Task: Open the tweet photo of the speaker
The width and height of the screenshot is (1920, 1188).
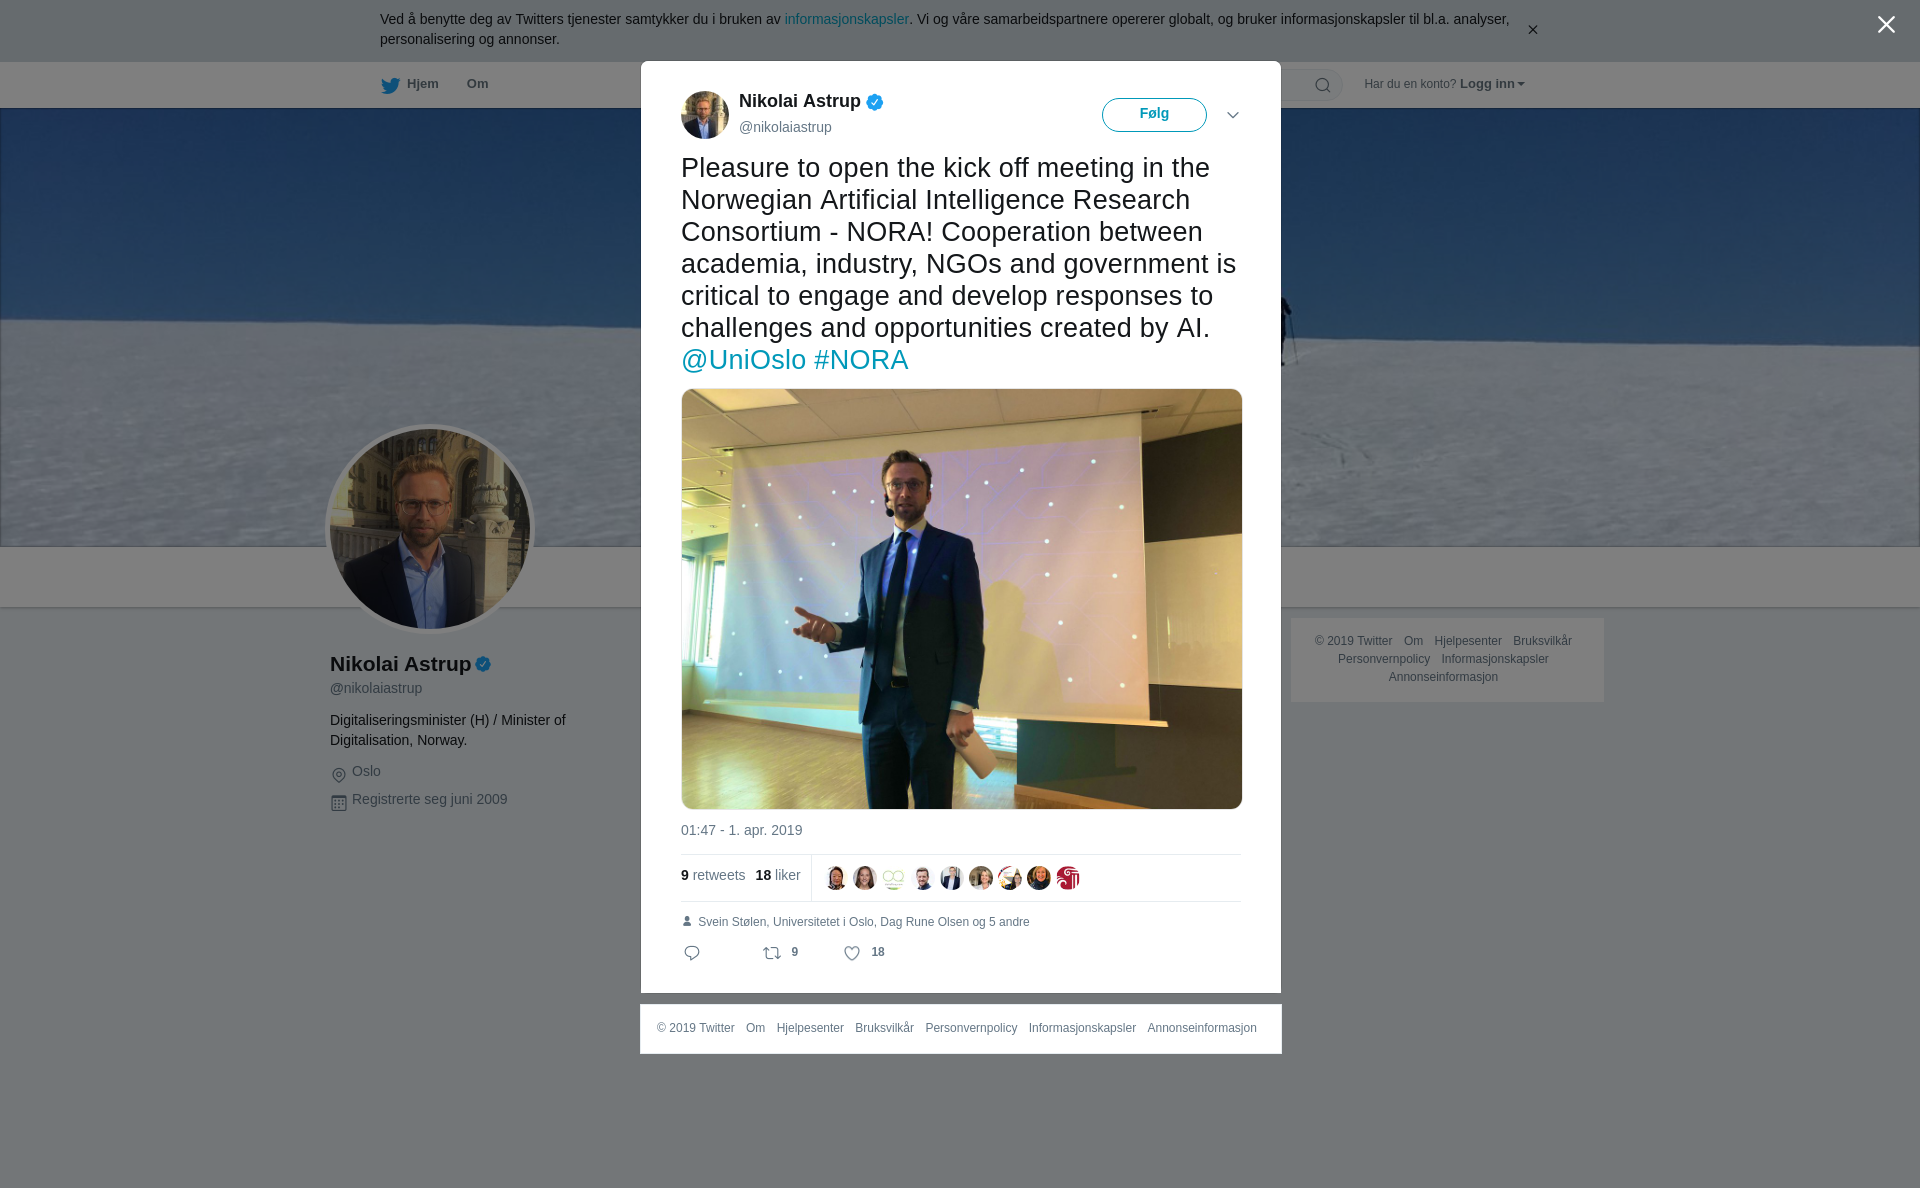Action: 961,599
